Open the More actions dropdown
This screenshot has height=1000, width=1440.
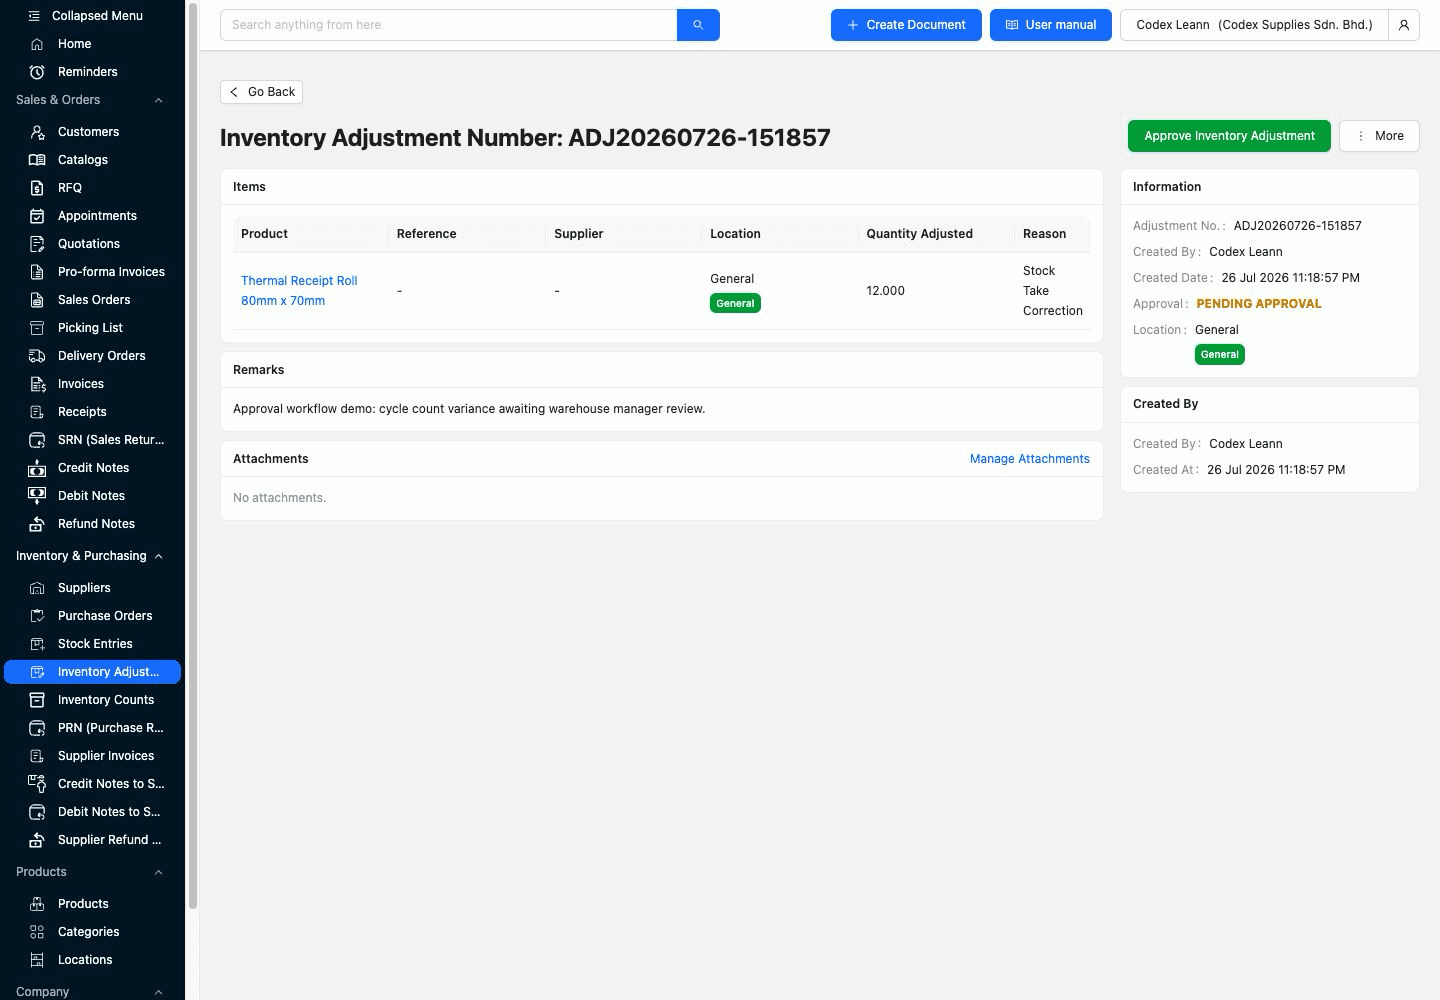[x=1379, y=136]
